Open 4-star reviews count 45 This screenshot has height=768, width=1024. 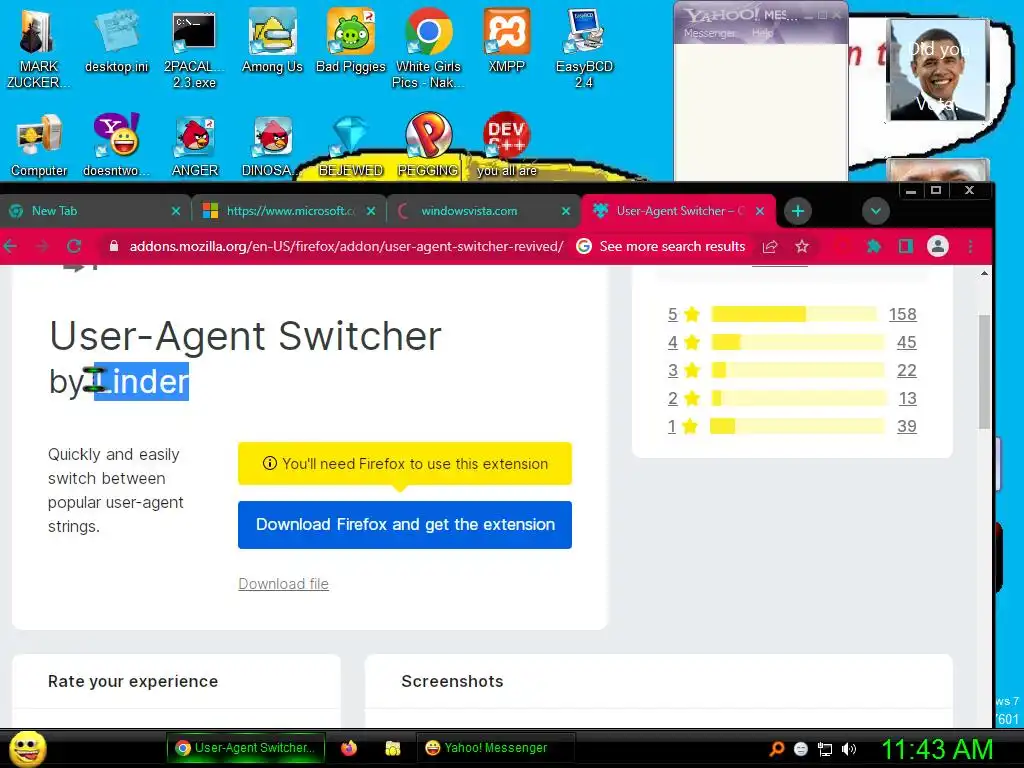[906, 342]
